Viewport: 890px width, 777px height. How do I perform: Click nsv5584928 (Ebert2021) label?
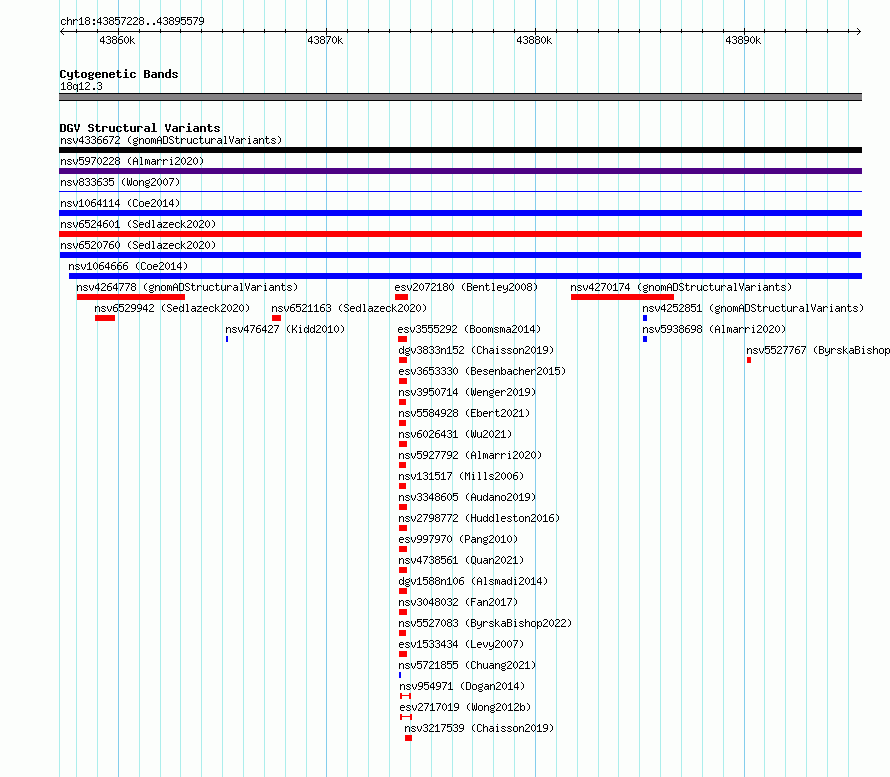point(464,413)
